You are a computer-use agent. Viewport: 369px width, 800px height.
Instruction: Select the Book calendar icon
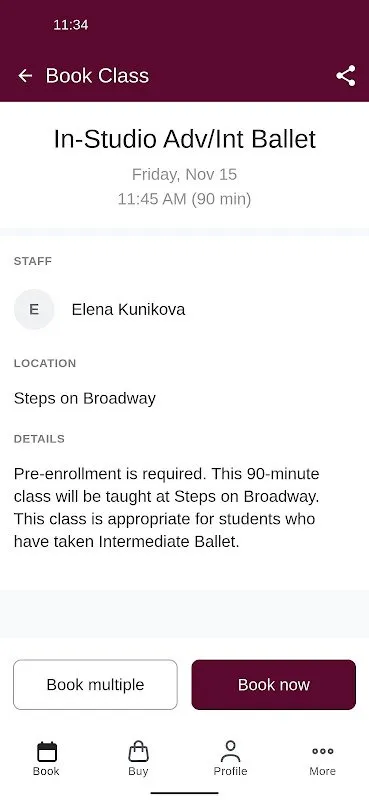tap(46, 752)
